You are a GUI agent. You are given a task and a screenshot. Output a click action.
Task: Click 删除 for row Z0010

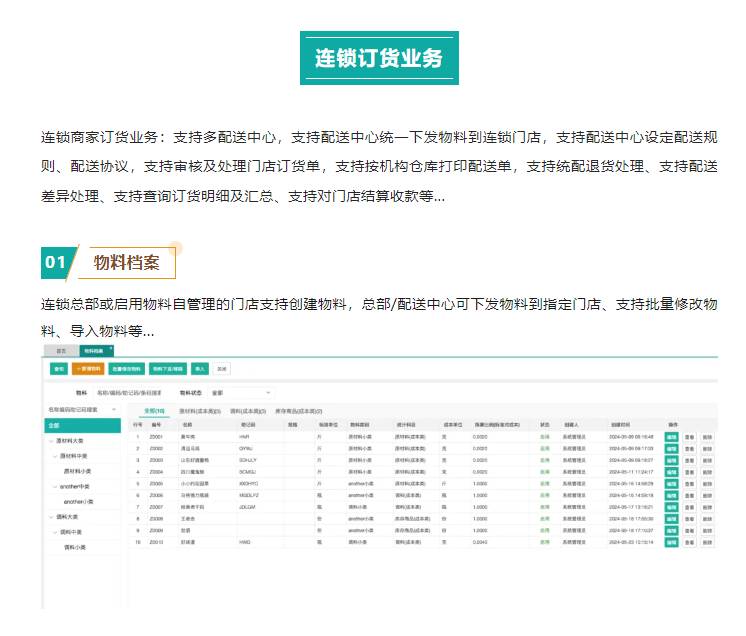(x=707, y=542)
